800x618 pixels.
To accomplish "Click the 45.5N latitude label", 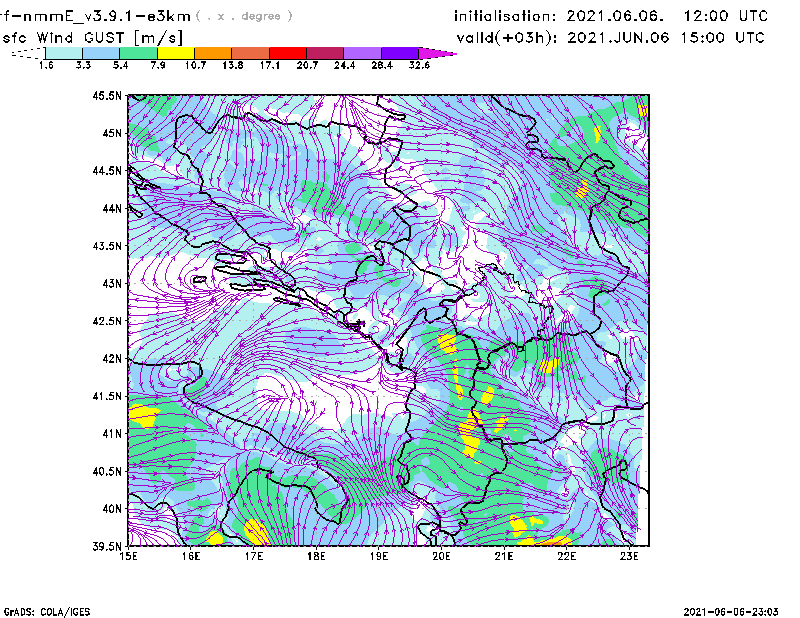I will click(107, 95).
